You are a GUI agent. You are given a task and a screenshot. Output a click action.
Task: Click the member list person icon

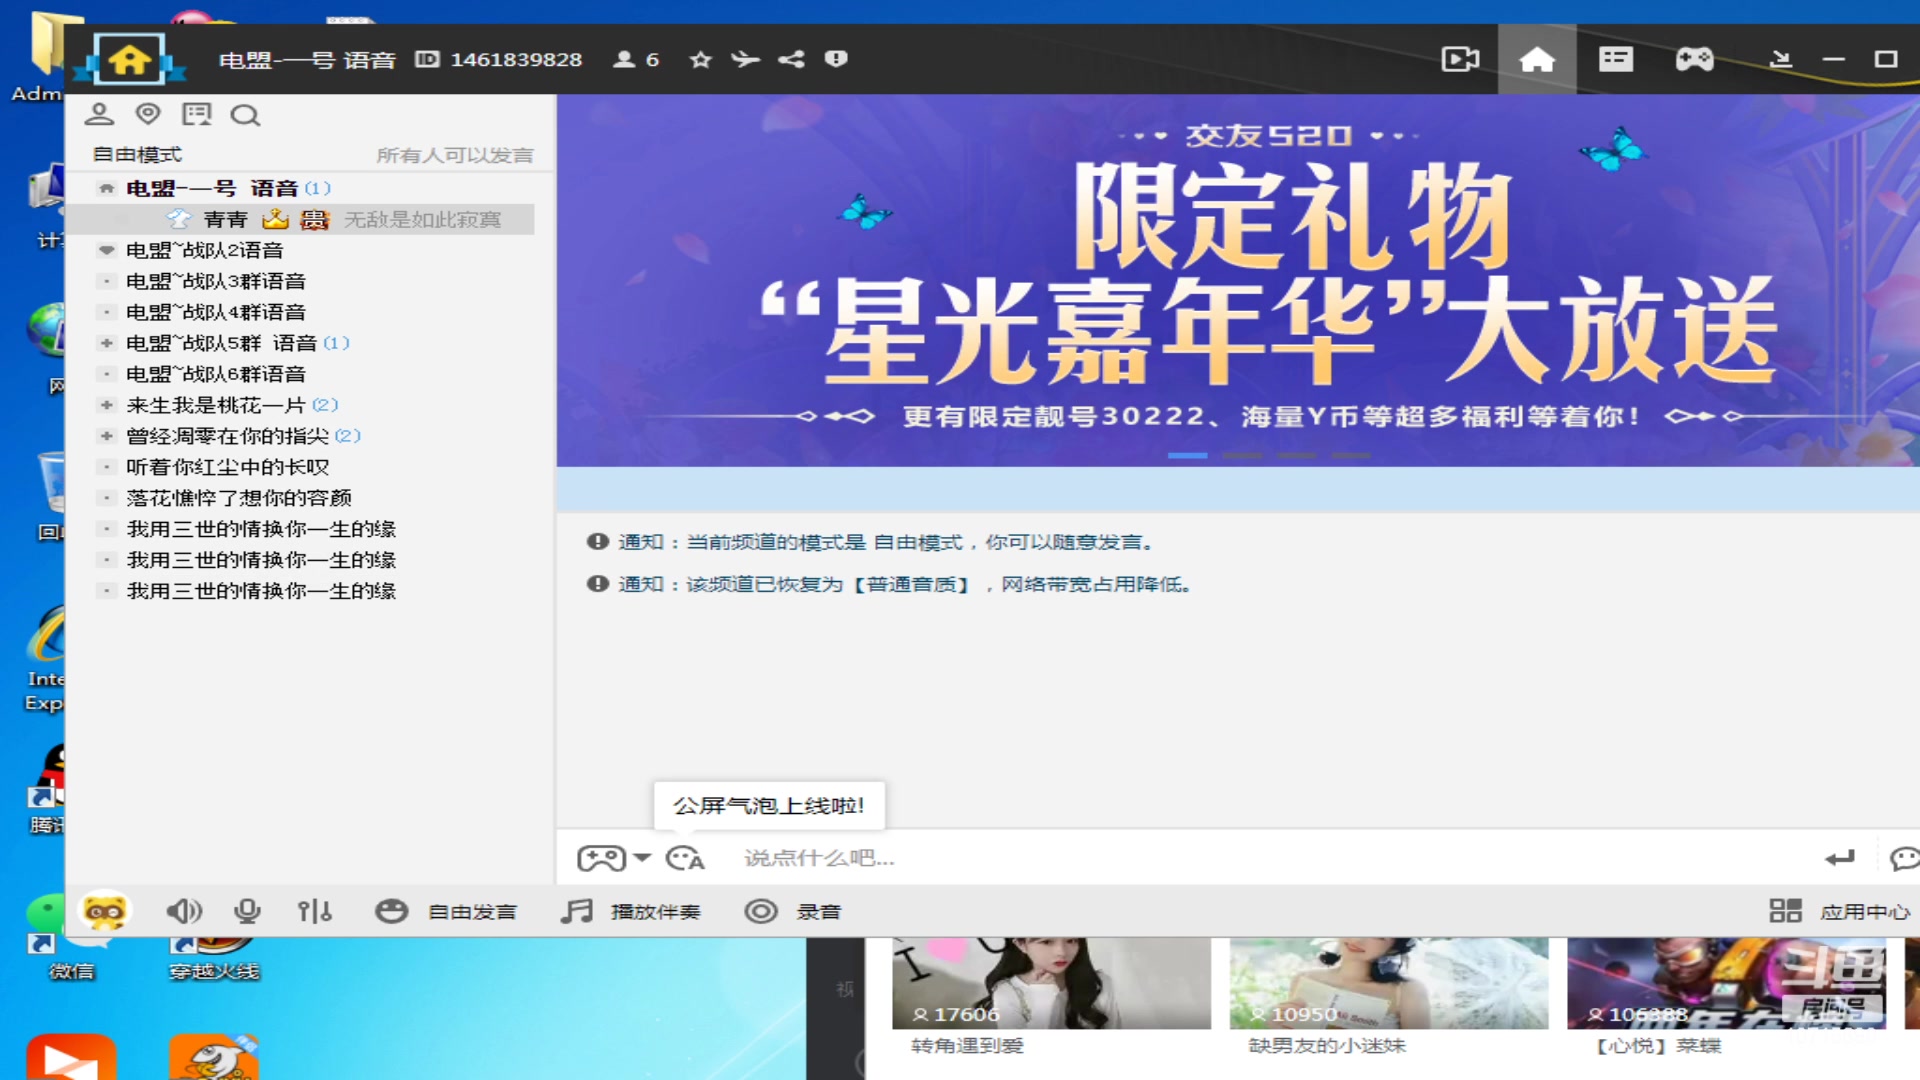tap(625, 59)
